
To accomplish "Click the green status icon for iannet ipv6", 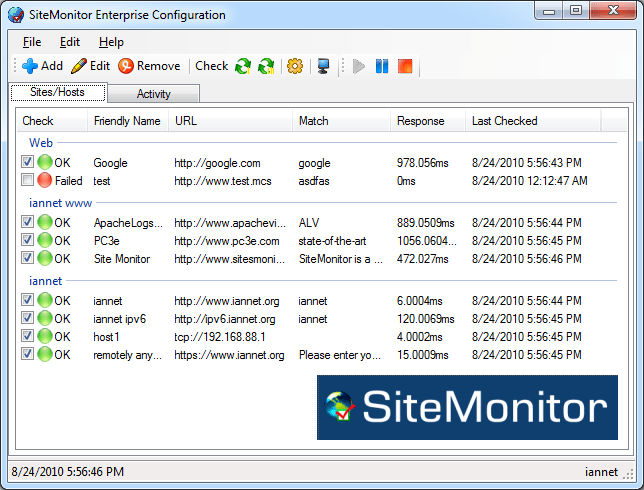I will tap(45, 318).
